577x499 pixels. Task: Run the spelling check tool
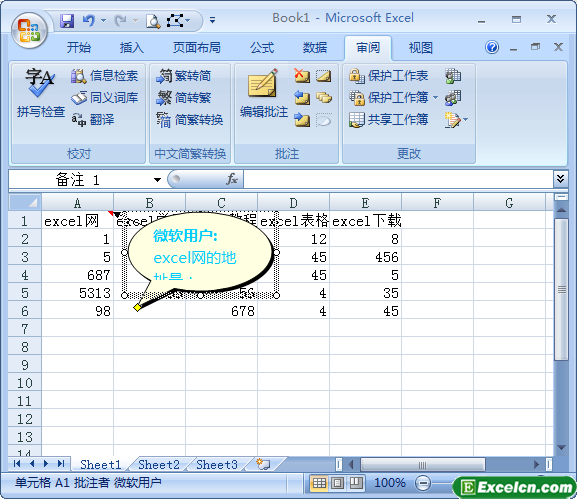coord(40,93)
